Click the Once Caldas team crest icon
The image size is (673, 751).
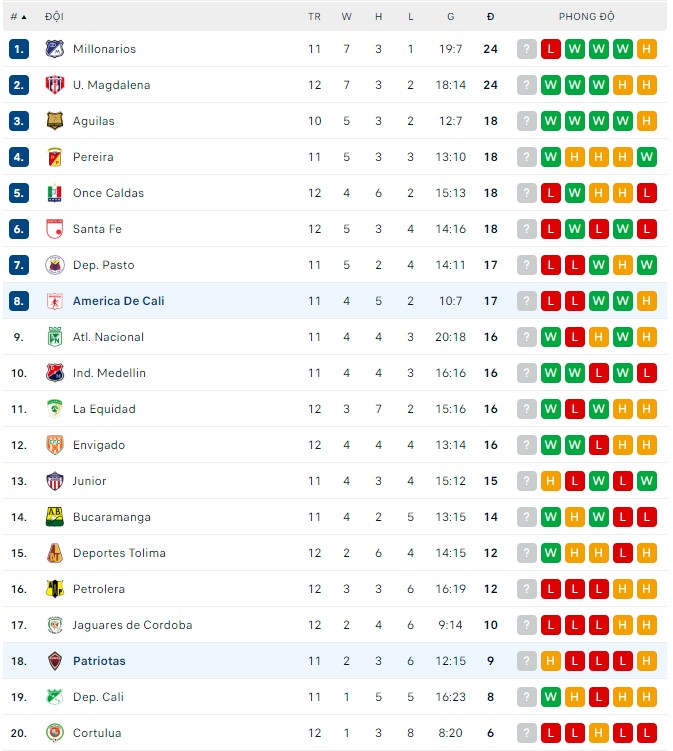point(55,193)
